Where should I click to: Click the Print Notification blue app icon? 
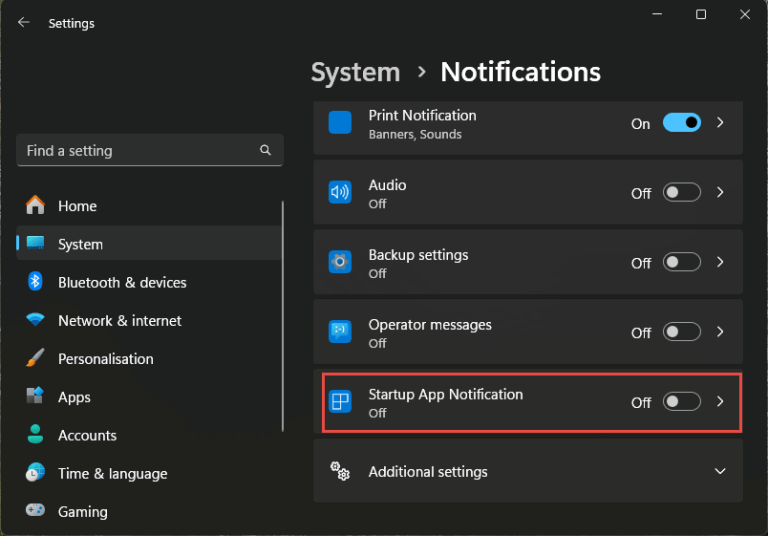click(340, 122)
